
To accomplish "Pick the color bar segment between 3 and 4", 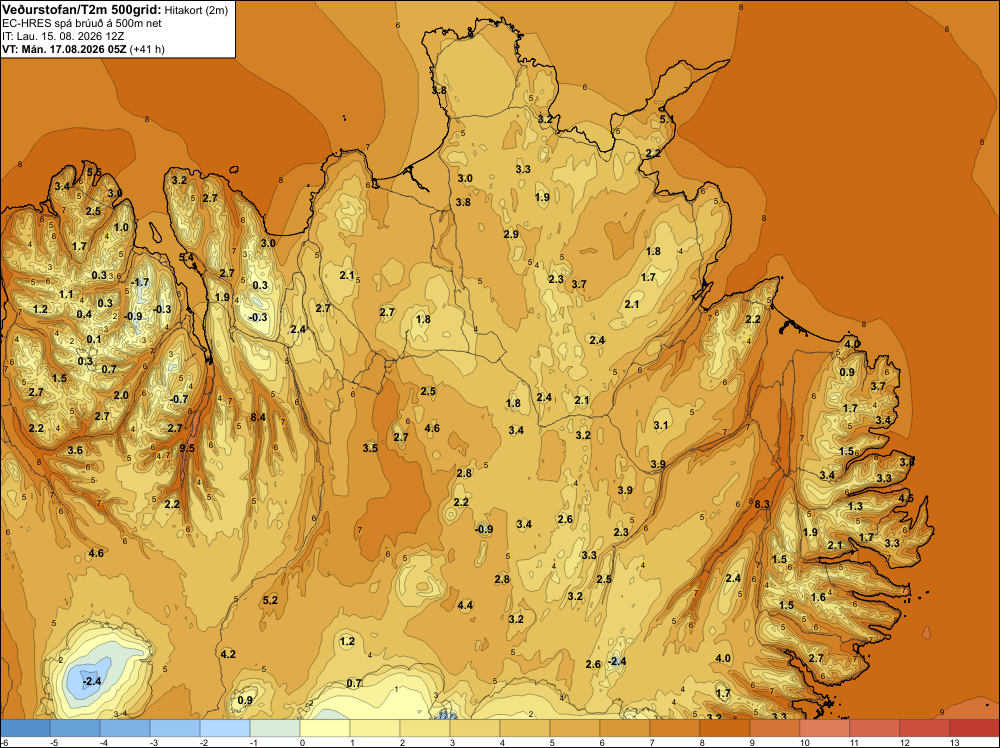I will point(475,728).
